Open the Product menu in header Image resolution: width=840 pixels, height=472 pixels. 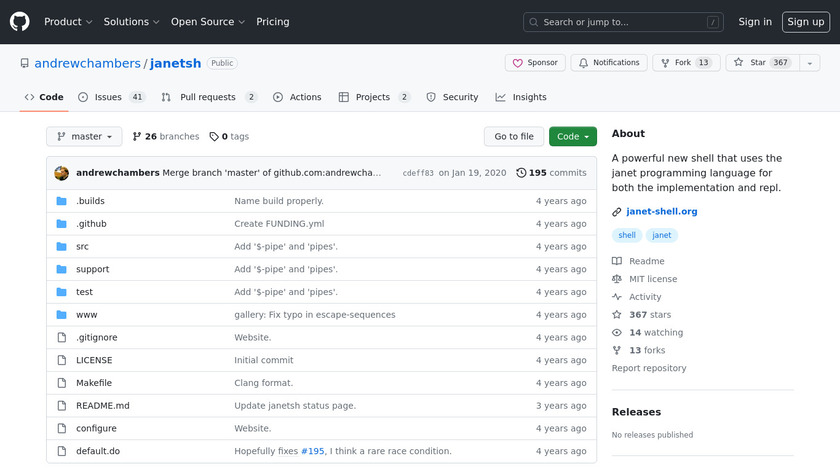pyautogui.click(x=68, y=22)
